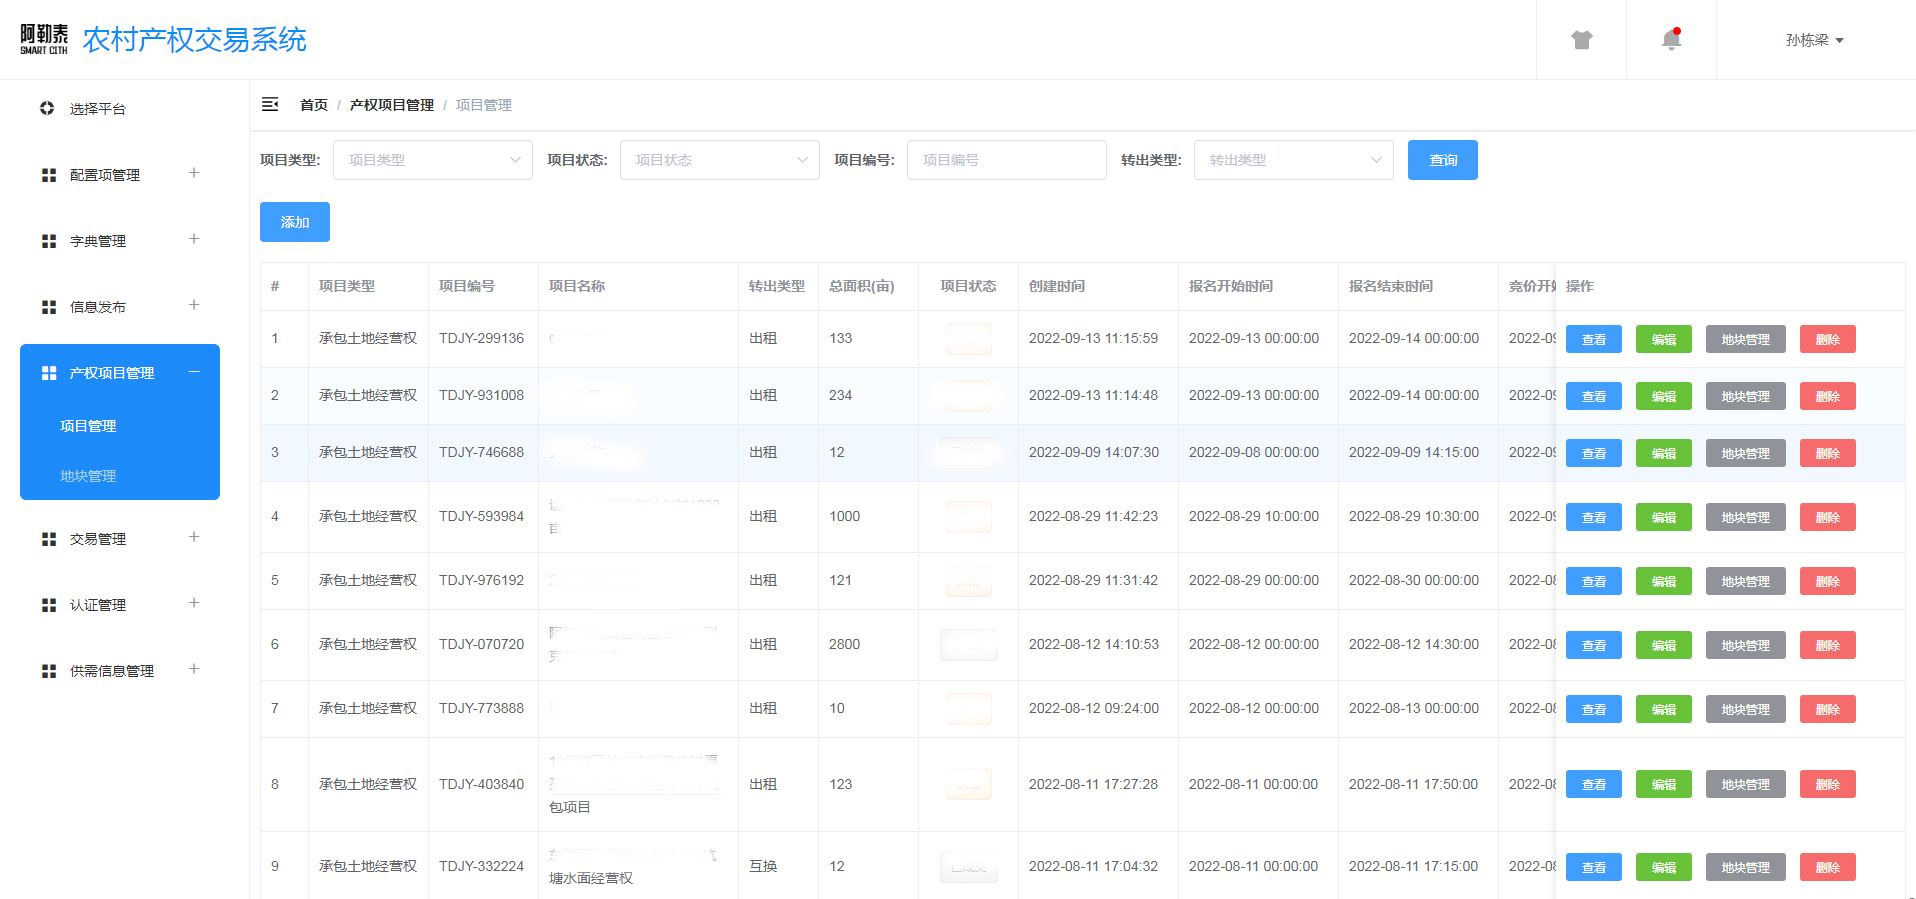Image resolution: width=1916 pixels, height=899 pixels.
Task: Expand 配置项管理 with plus sign
Action: pyautogui.click(x=194, y=173)
